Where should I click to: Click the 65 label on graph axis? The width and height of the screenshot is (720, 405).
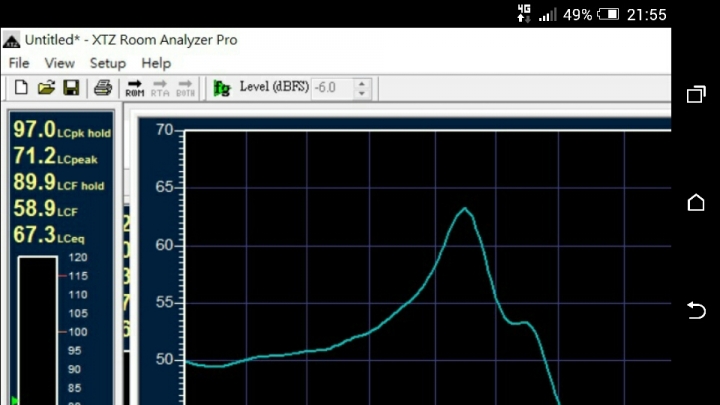pos(164,187)
